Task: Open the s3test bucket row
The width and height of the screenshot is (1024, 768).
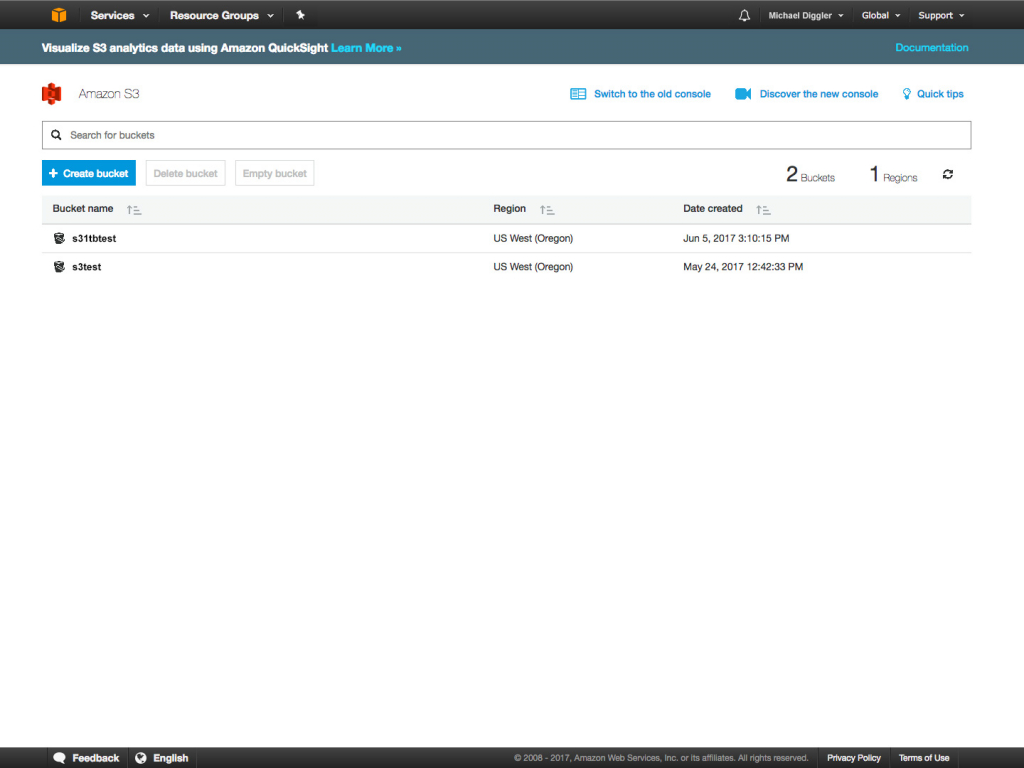Action: coord(87,267)
